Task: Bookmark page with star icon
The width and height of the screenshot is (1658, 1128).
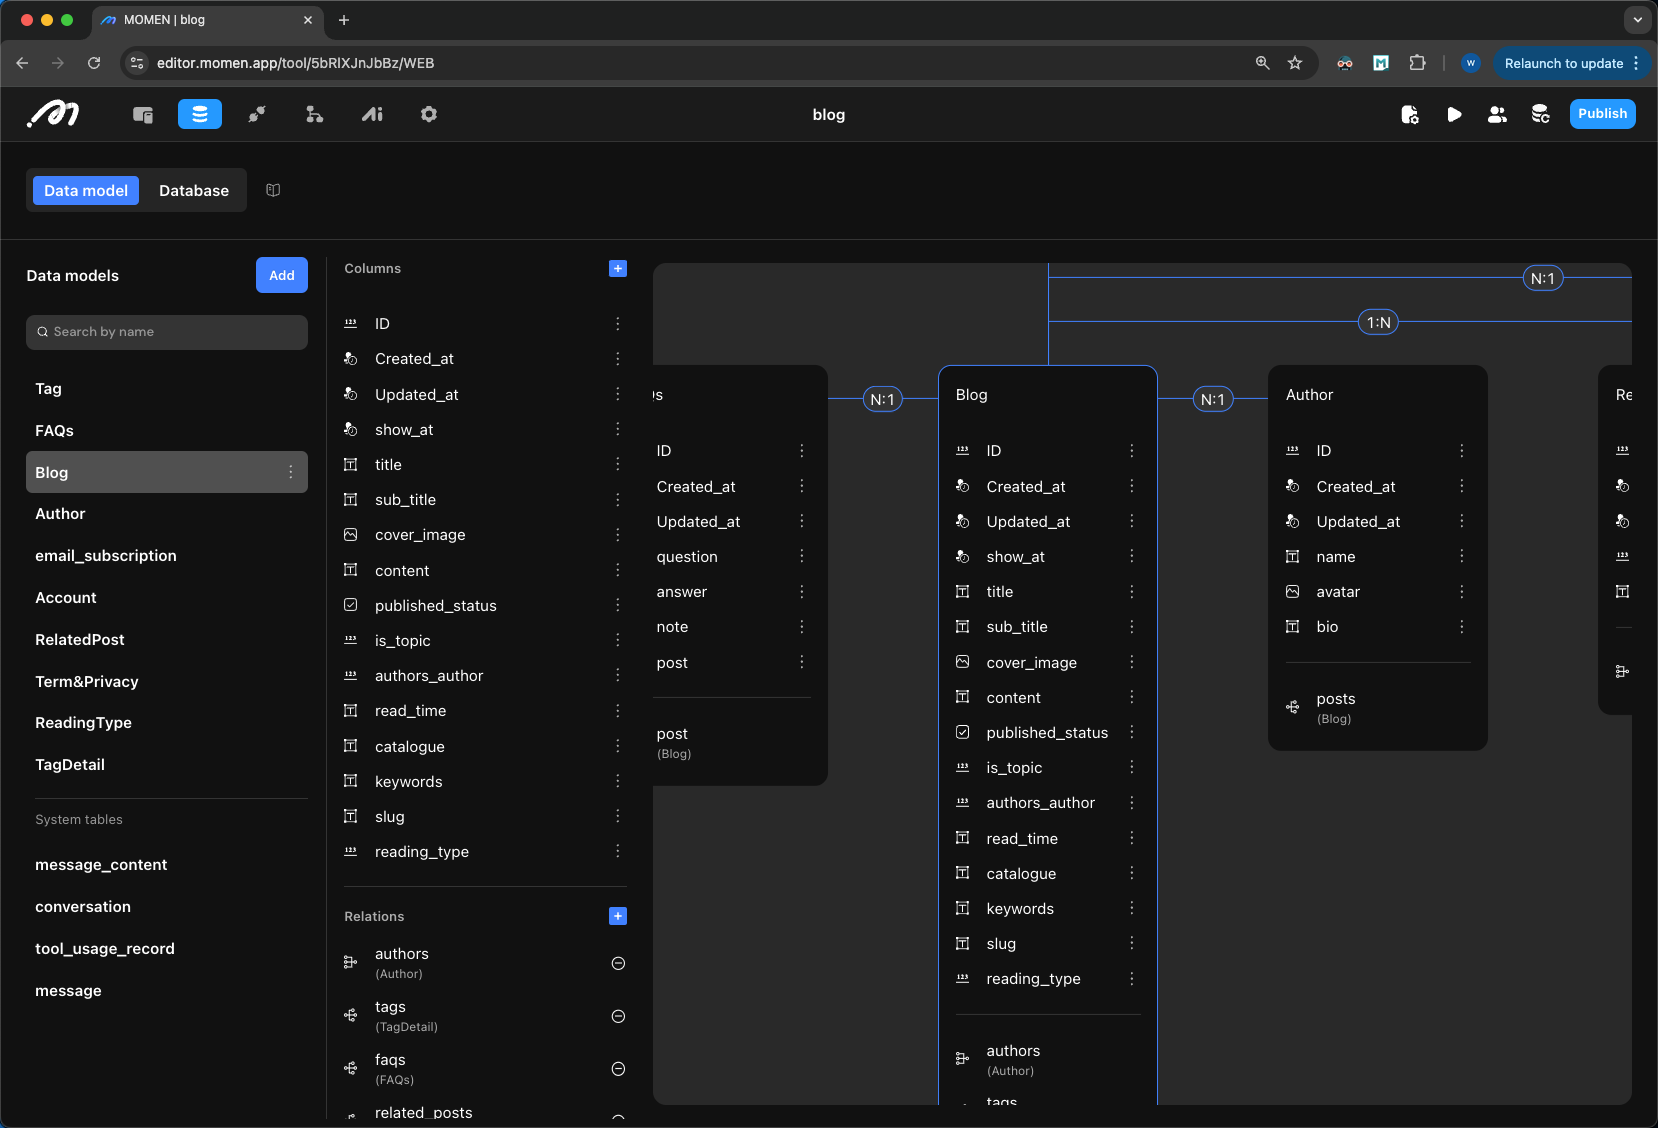Action: [1295, 63]
